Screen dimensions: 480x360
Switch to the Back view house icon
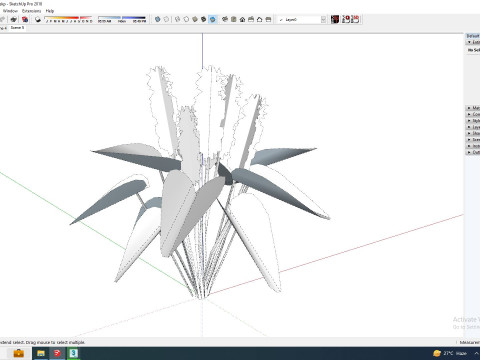[260, 19]
